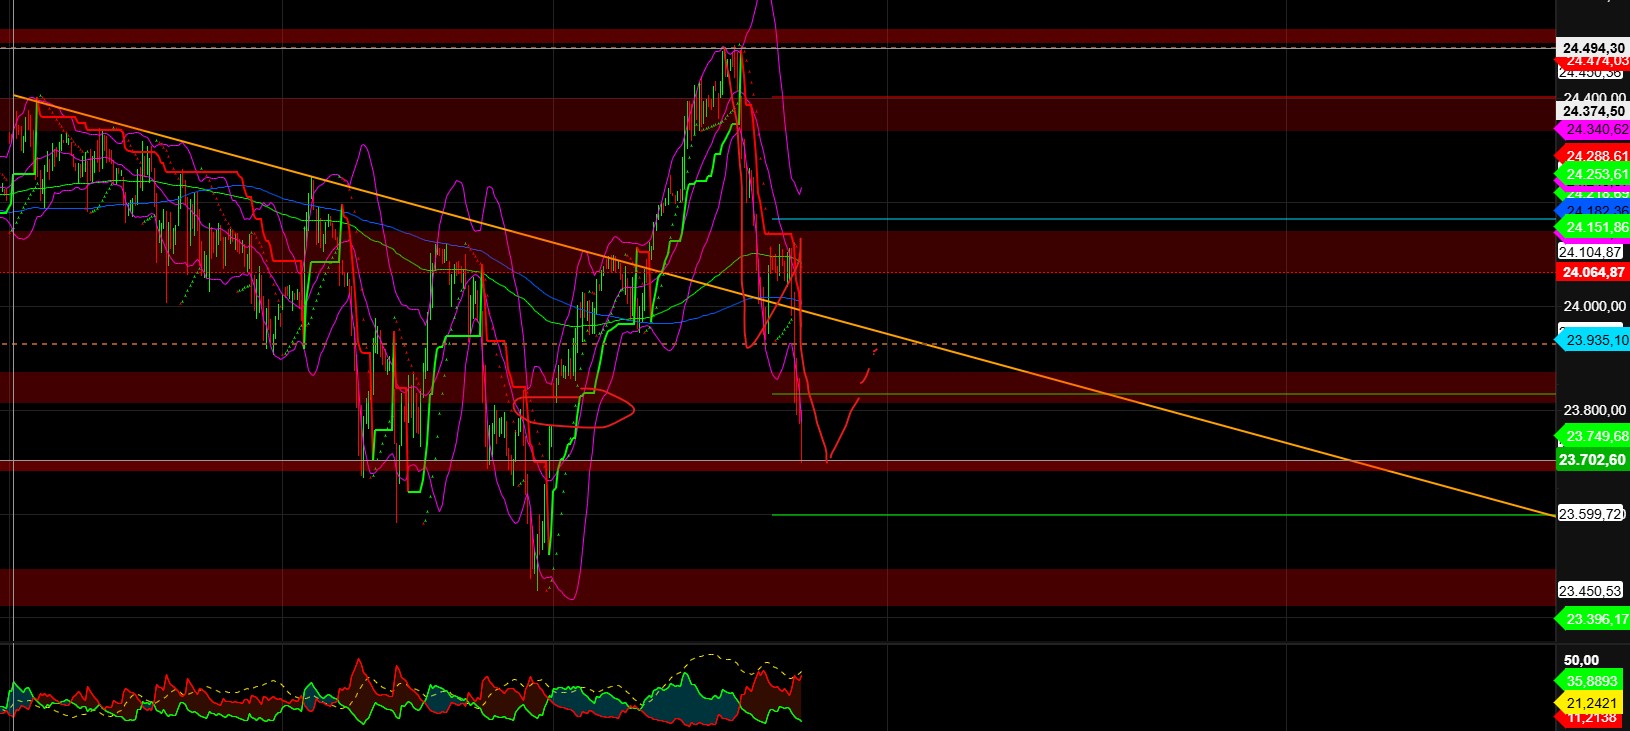
Task: Select the bold green 23.702,60 price label
Action: click(1593, 460)
